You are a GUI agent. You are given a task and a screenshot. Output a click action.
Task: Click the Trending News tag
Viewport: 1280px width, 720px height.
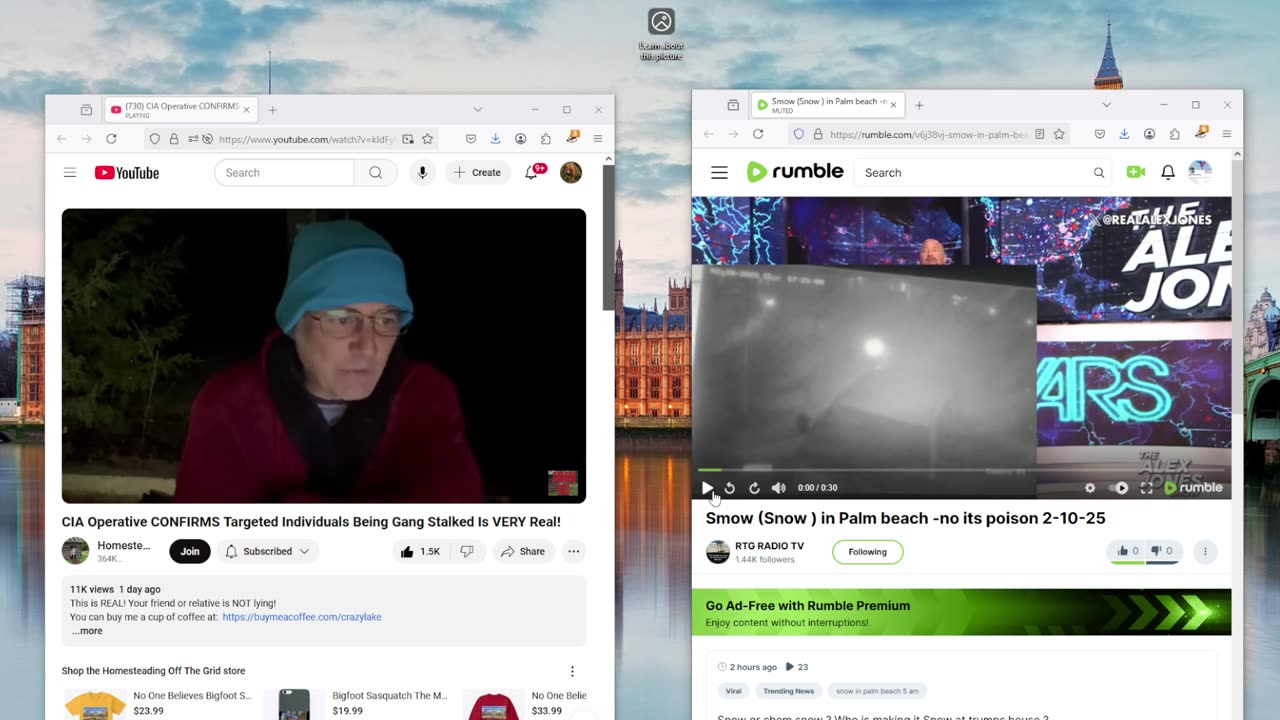(789, 691)
